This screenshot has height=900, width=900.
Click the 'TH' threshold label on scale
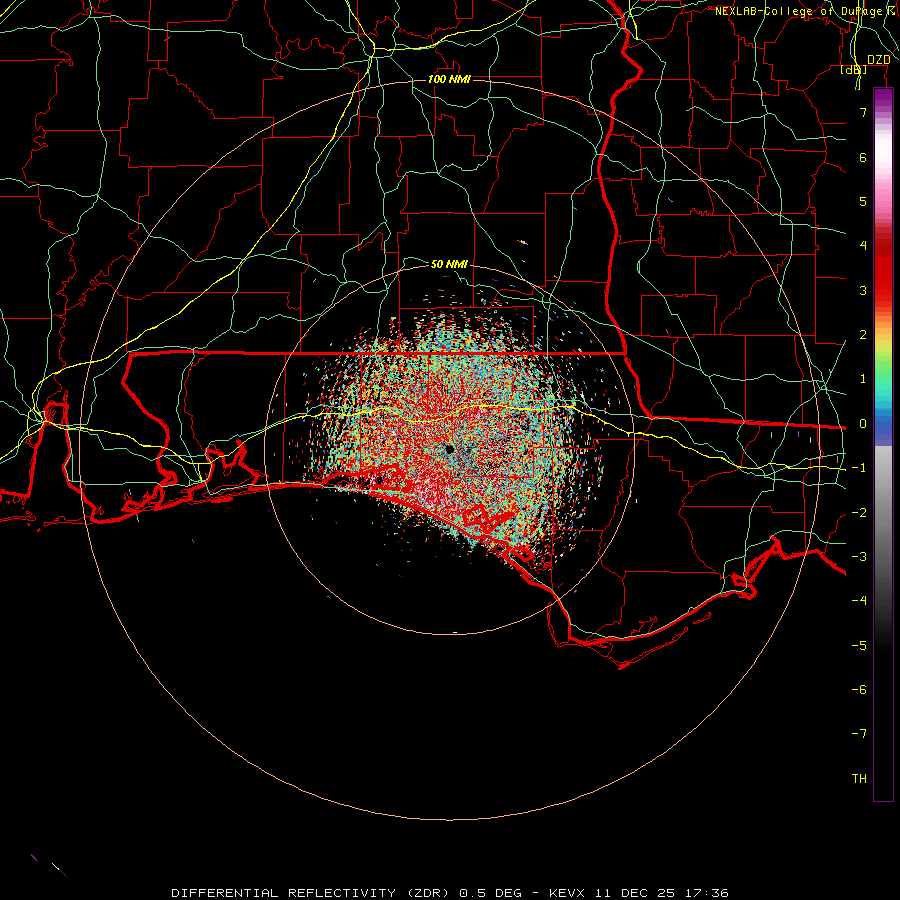coord(859,779)
